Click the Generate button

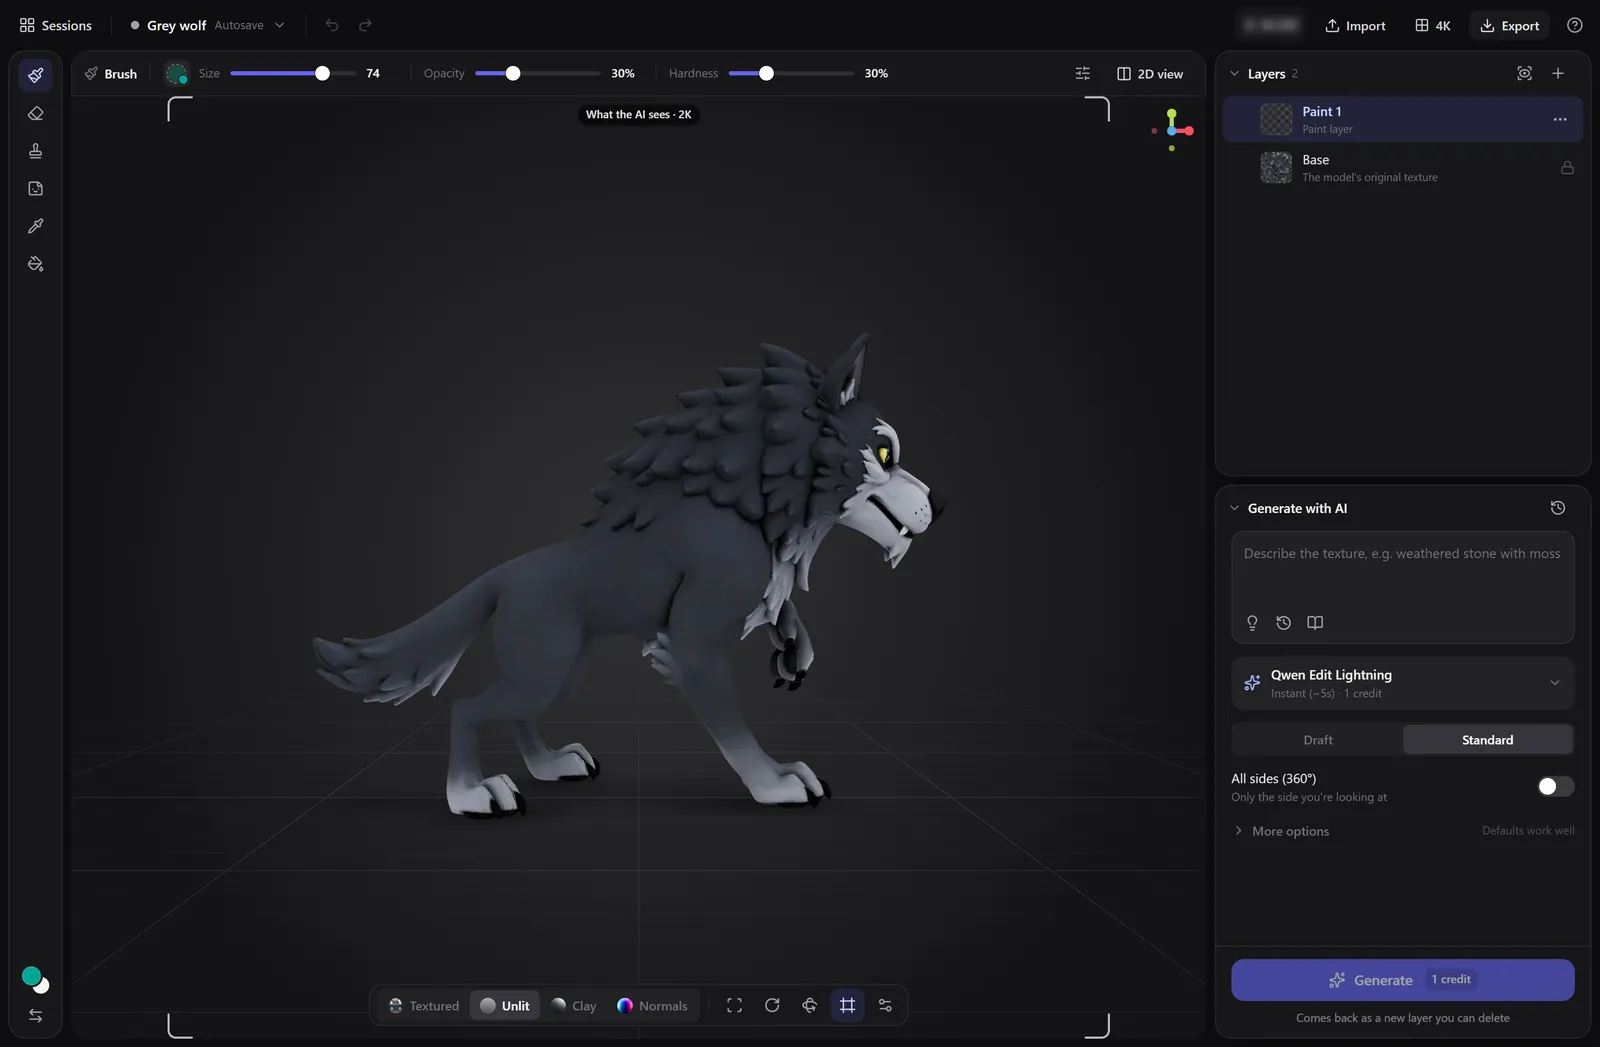(1403, 980)
